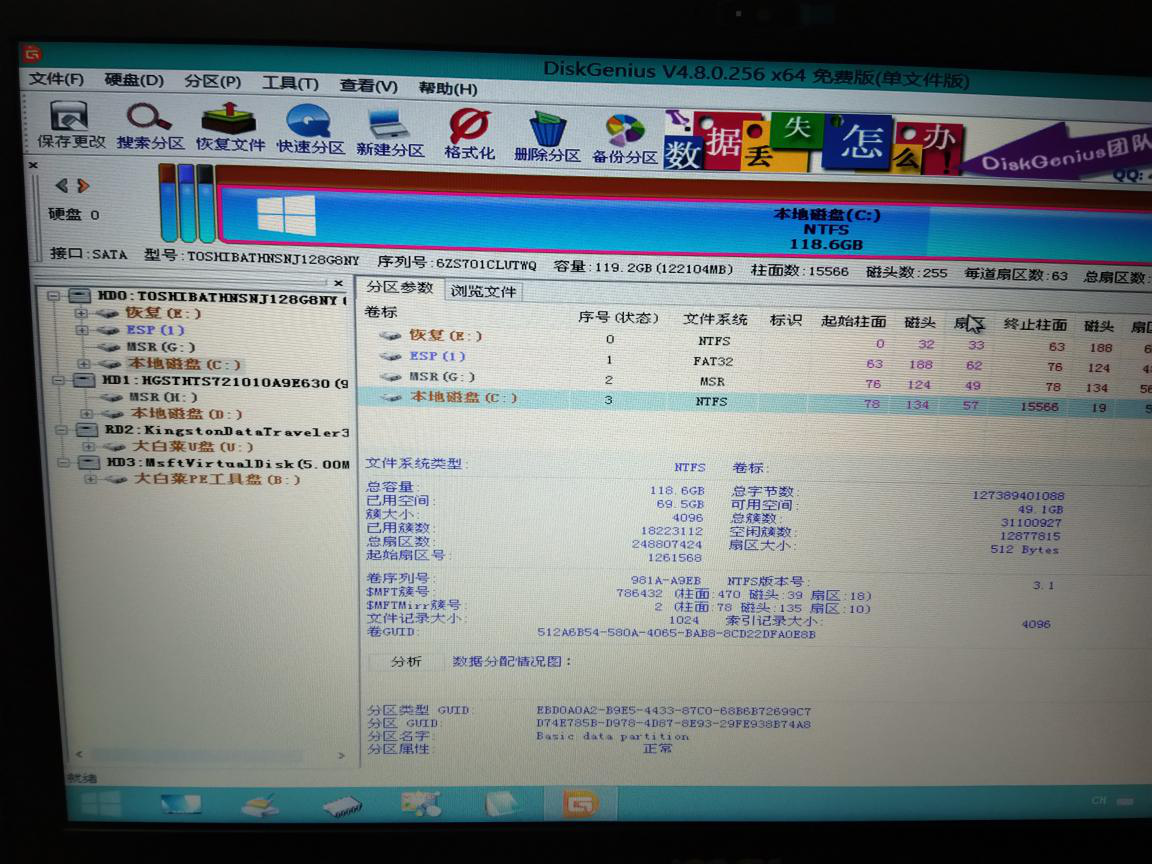Screen dimensions: 1152x864
Task: Select the ESP(1) row in partition table
Action: [x=757, y=360]
